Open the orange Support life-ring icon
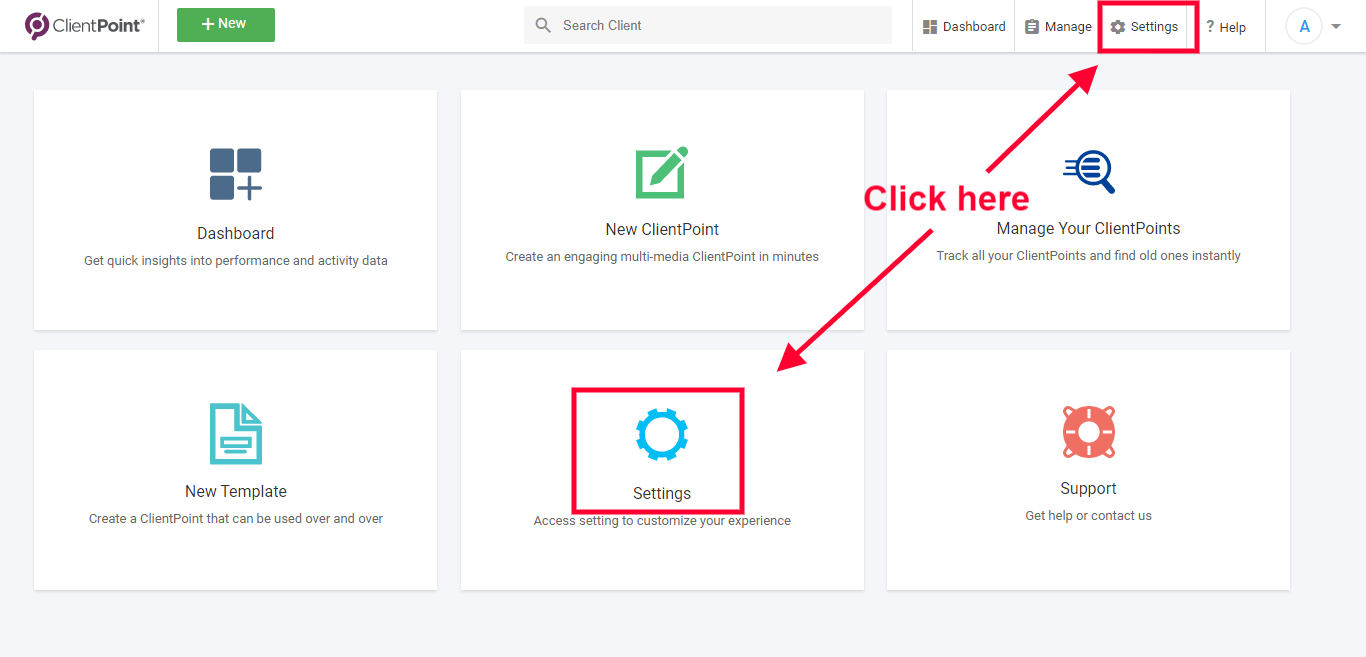The width and height of the screenshot is (1366, 657). (1088, 432)
